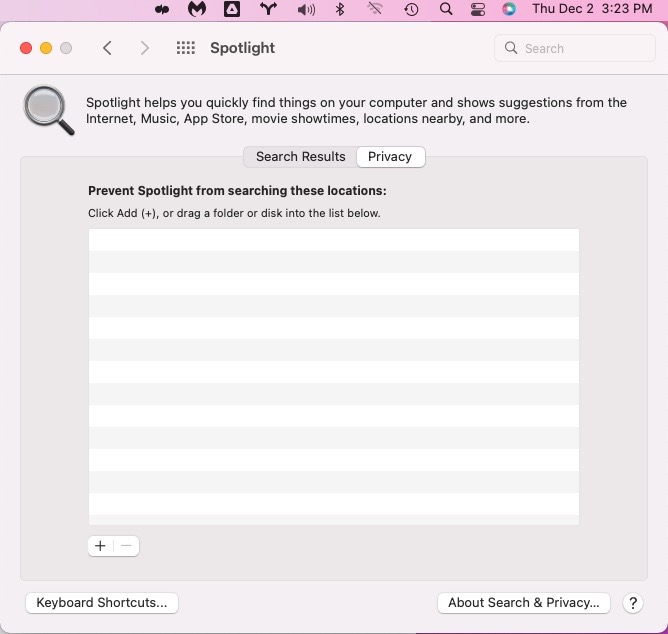Click the Wi-Fi off status icon

click(x=375, y=9)
